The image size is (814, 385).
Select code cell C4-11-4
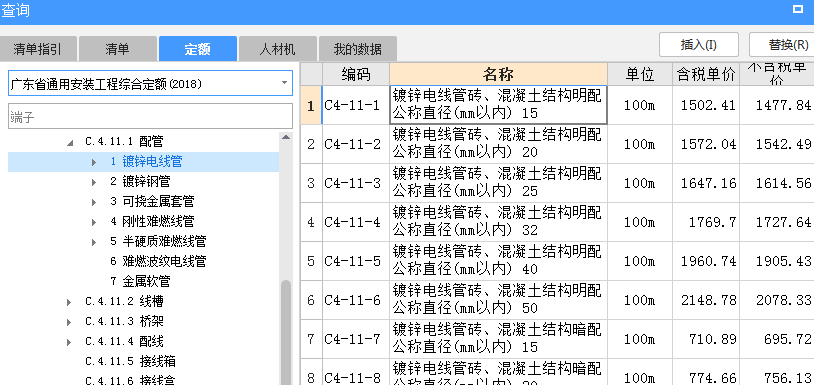click(x=356, y=222)
